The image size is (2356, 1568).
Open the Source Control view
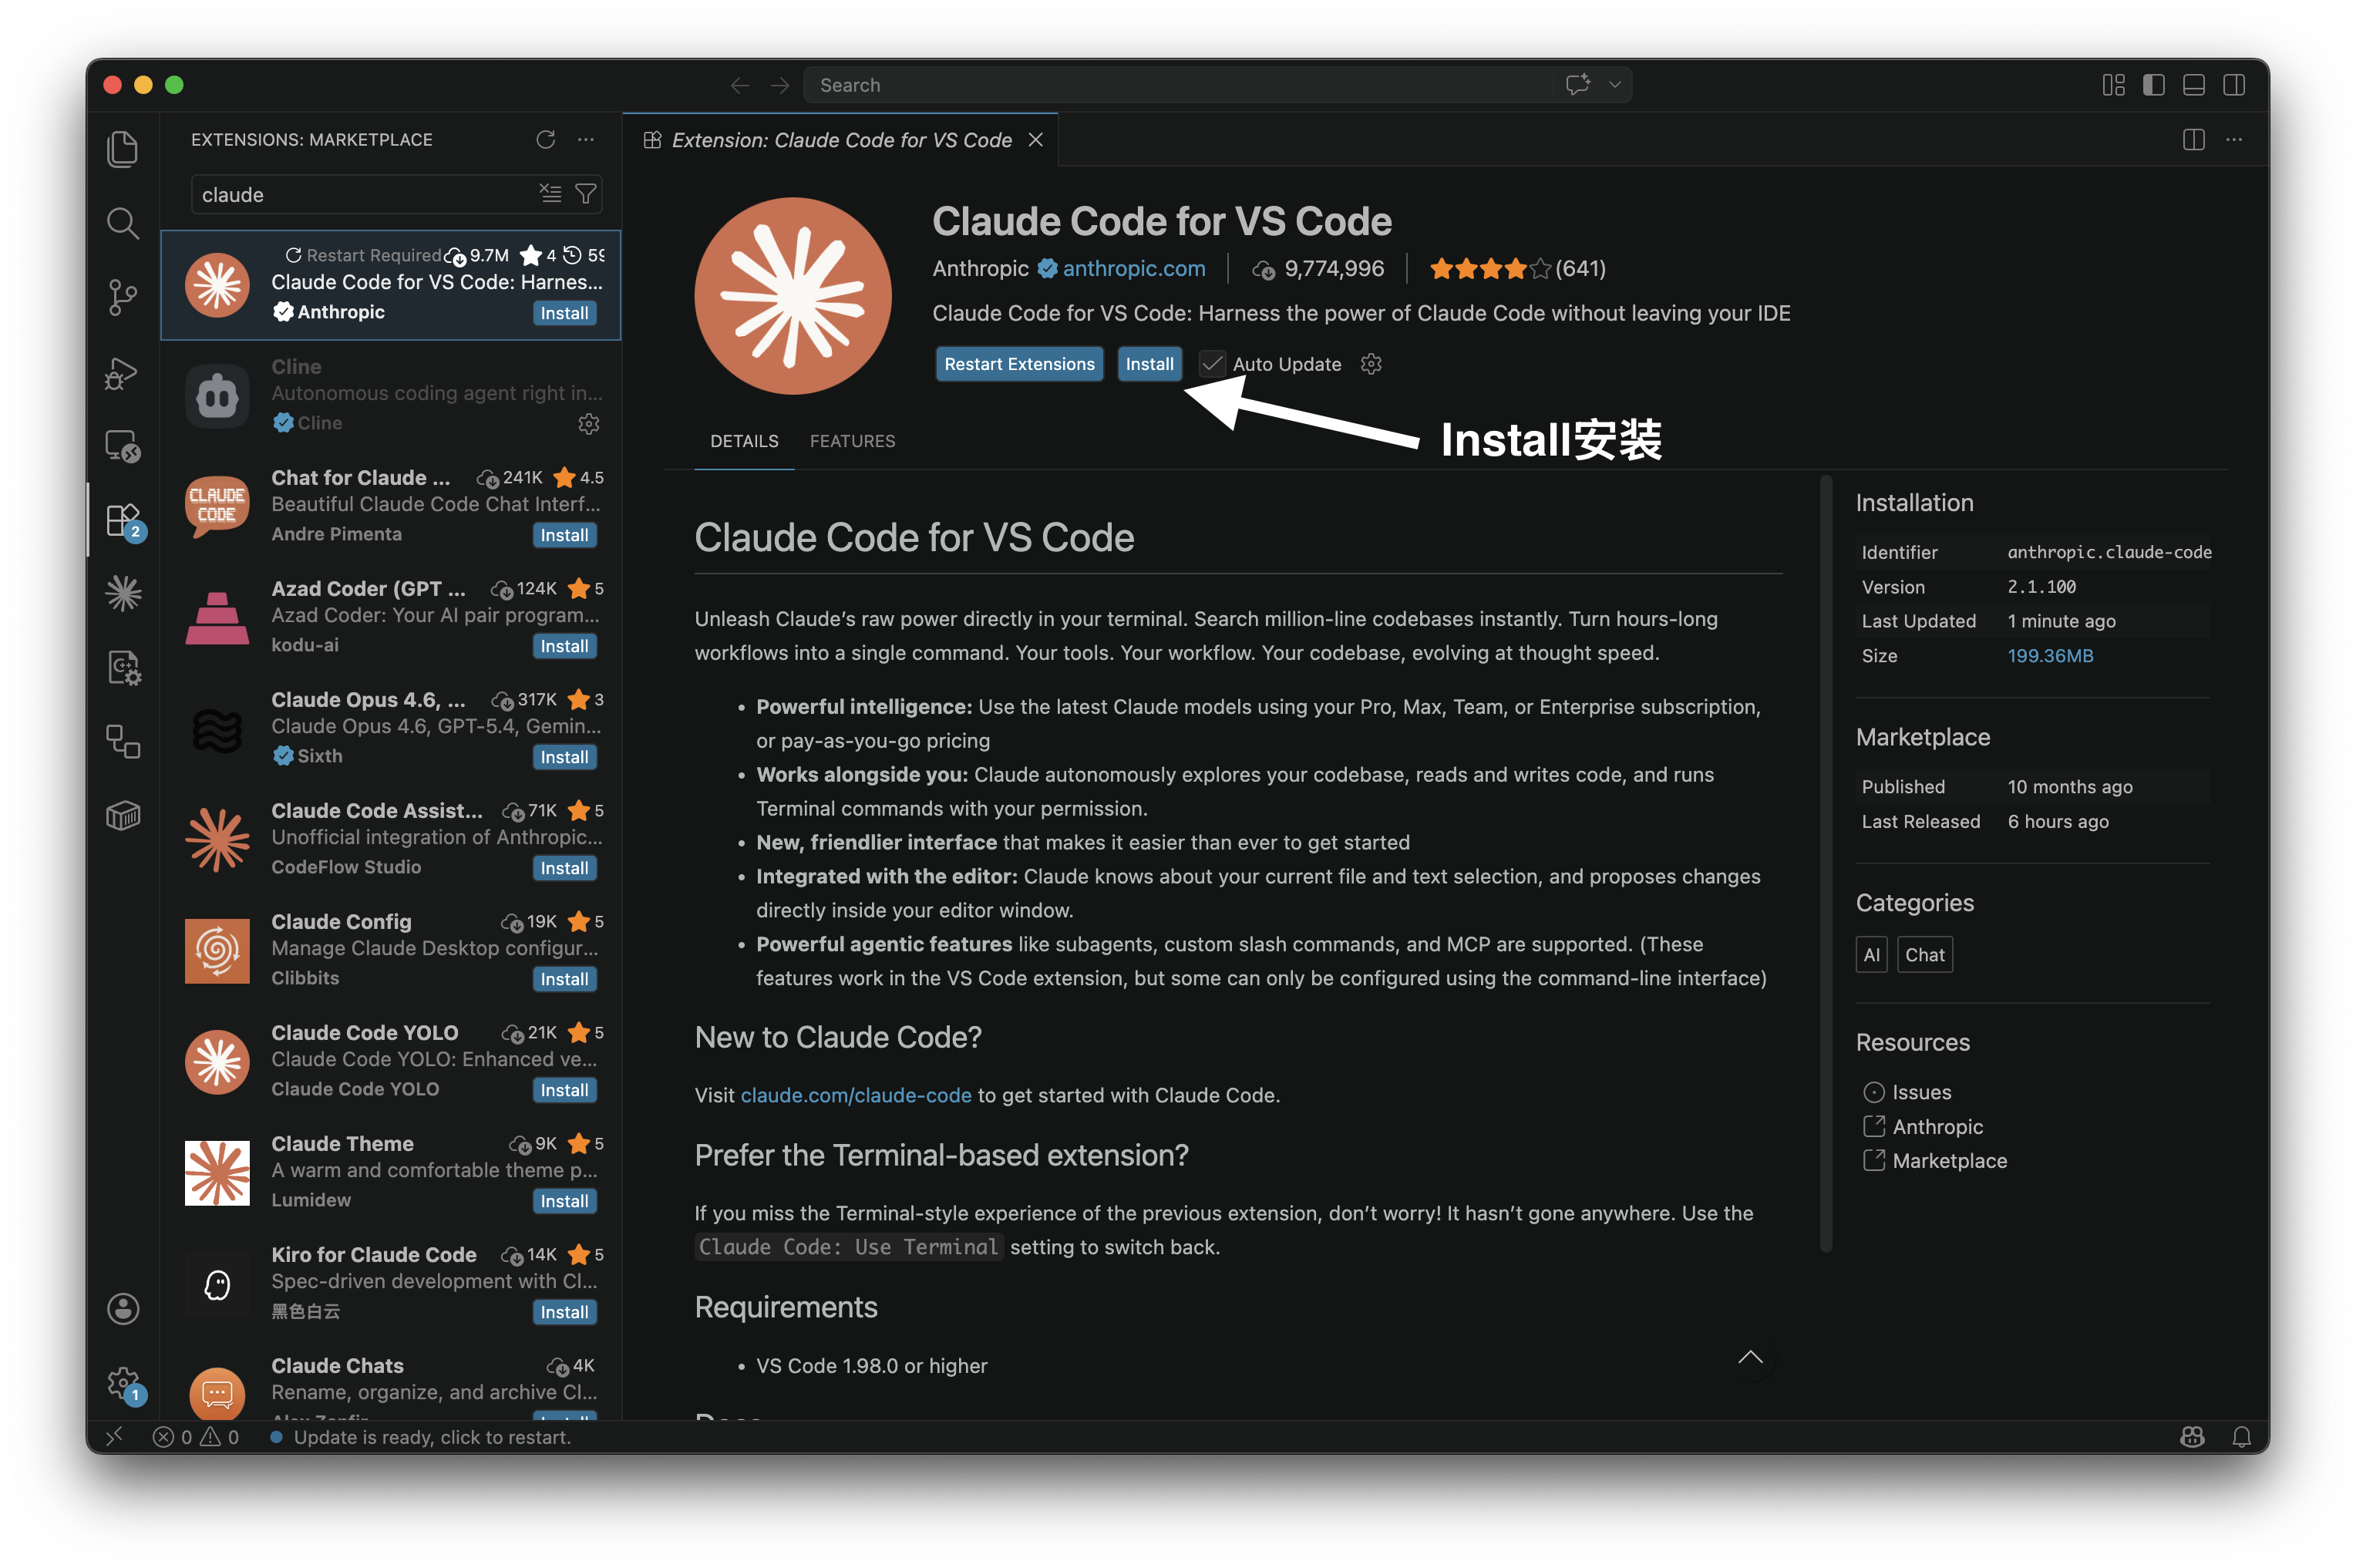123,297
